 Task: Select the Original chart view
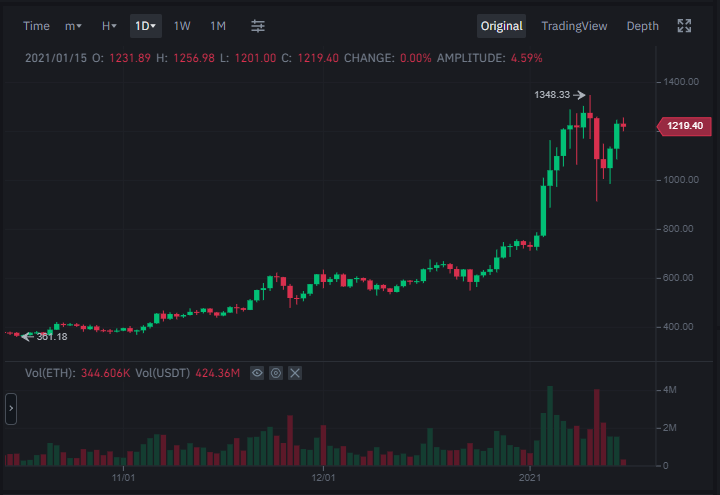coord(501,26)
